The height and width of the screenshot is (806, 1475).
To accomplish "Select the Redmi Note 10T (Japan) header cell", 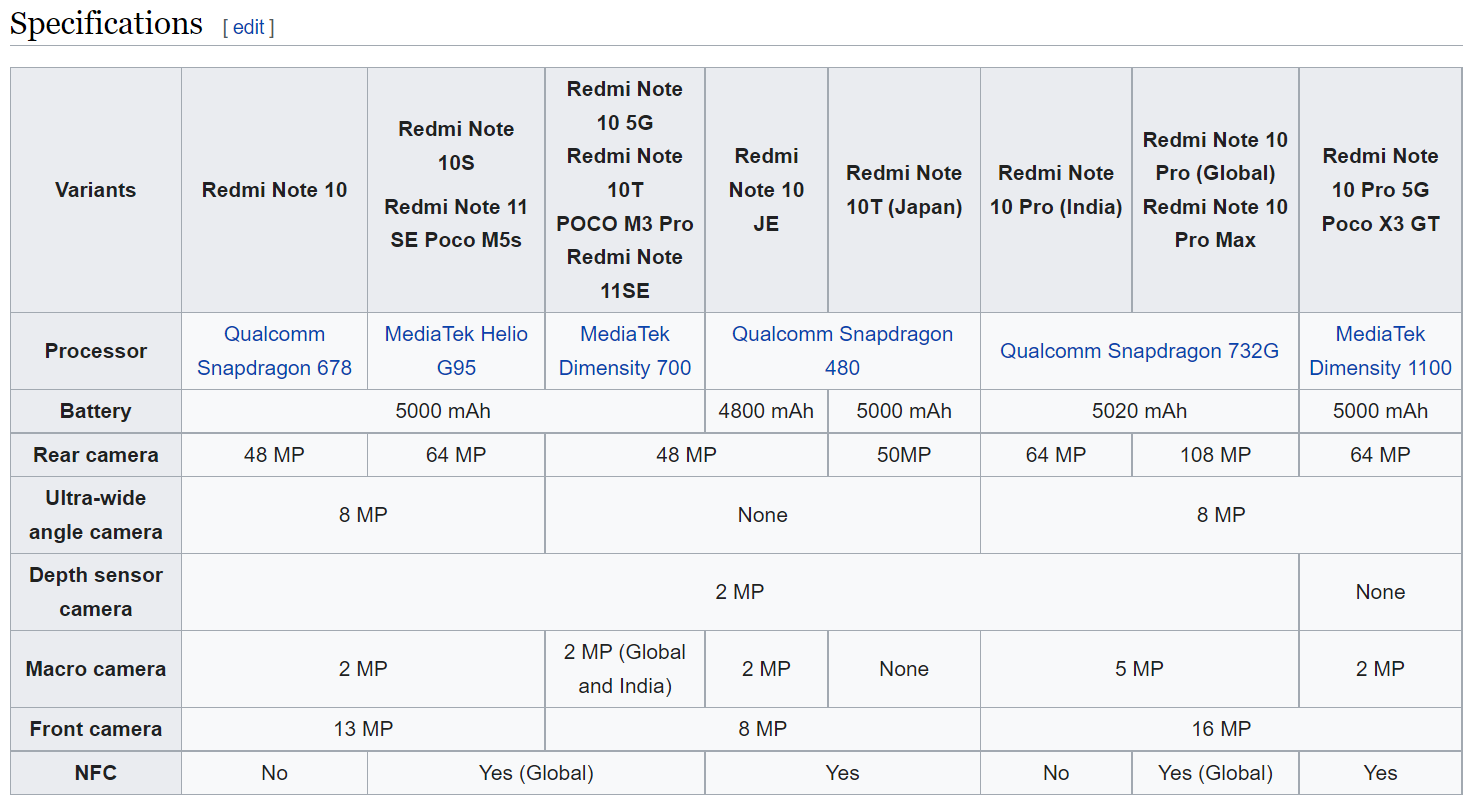I will click(903, 189).
